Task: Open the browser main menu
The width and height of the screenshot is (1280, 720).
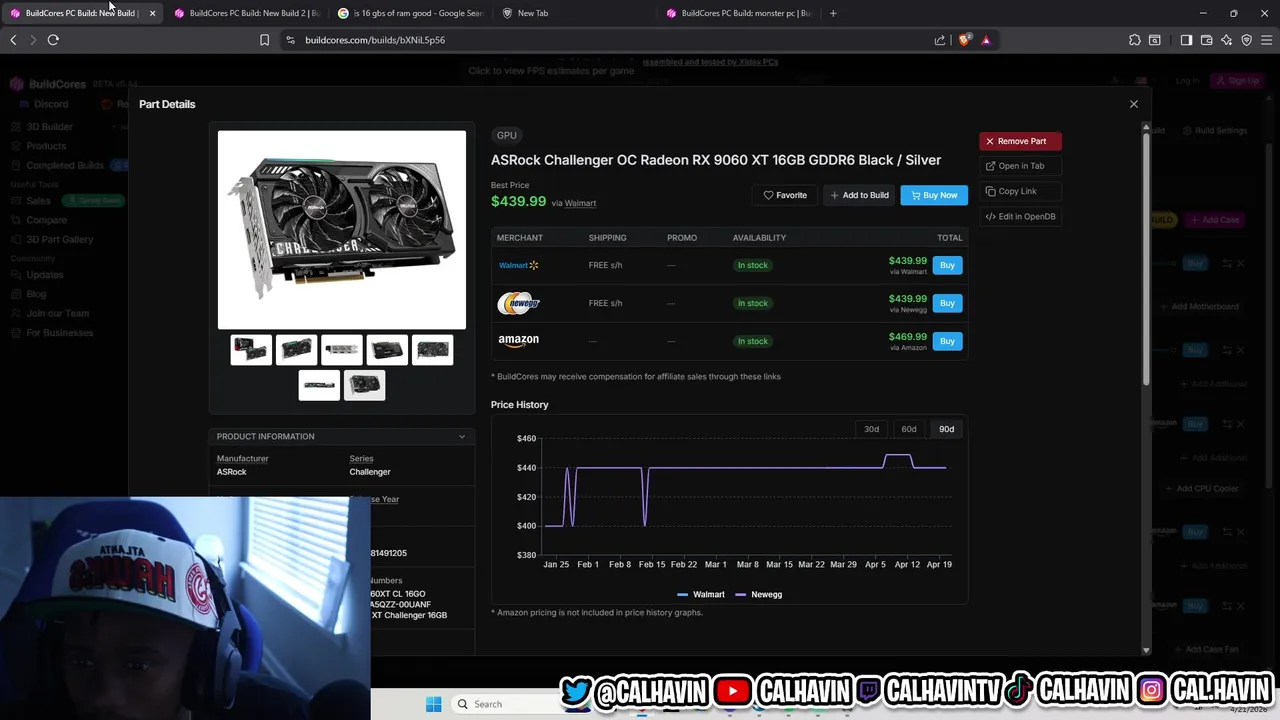Action: [x=1267, y=40]
